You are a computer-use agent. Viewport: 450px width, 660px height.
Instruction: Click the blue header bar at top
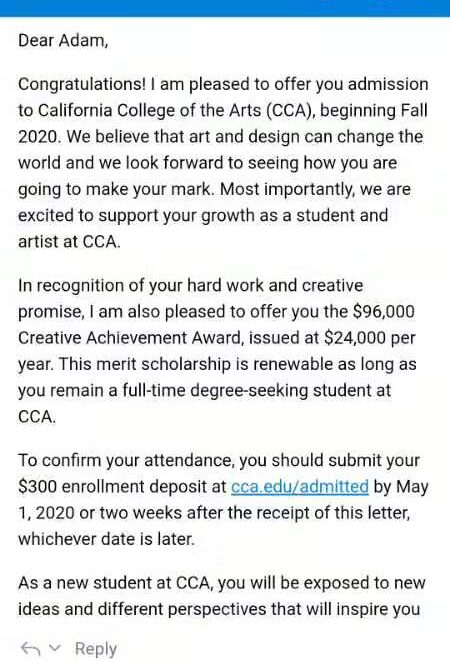tap(225, 8)
